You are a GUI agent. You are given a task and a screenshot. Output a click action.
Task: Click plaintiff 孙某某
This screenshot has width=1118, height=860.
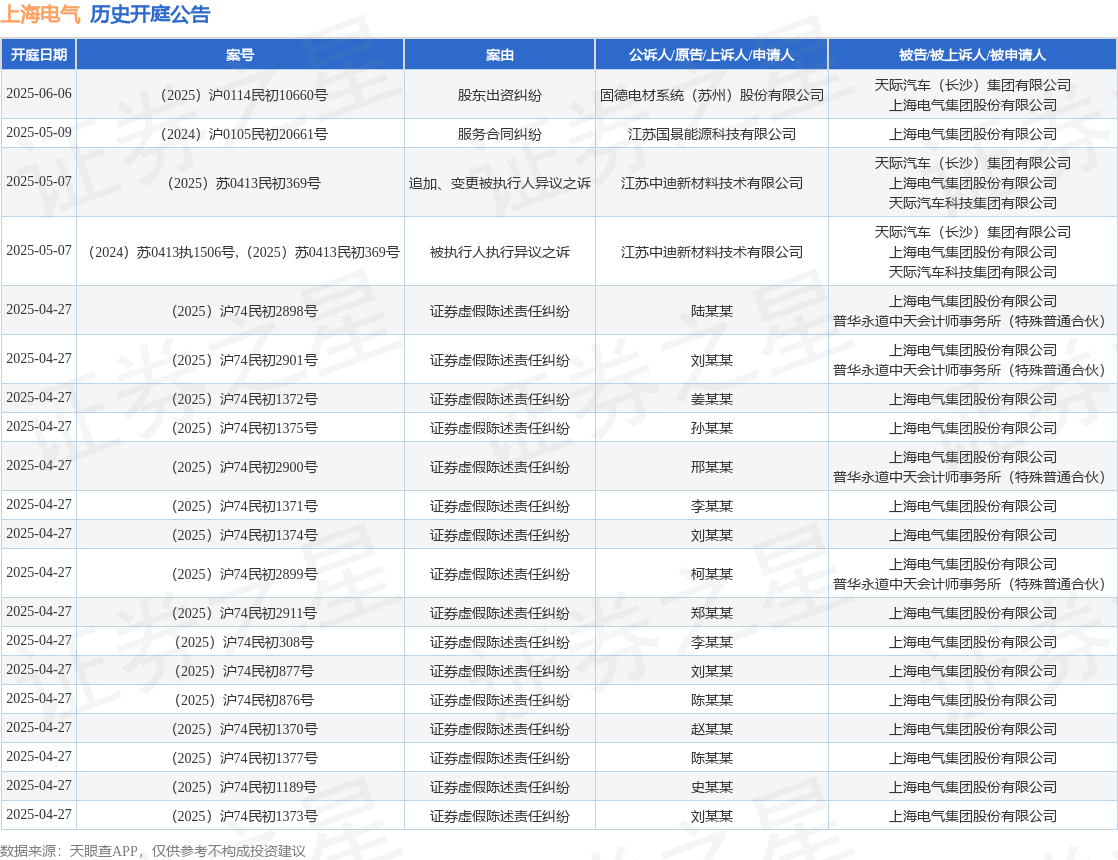(x=712, y=429)
